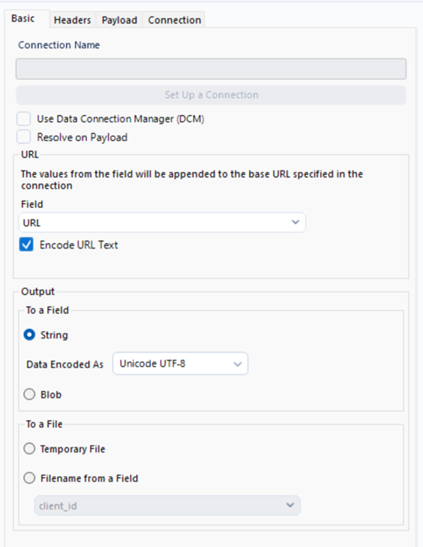Uncheck Encode URL Text checkbox
Image resolution: width=423 pixels, height=547 pixels.
coord(27,245)
